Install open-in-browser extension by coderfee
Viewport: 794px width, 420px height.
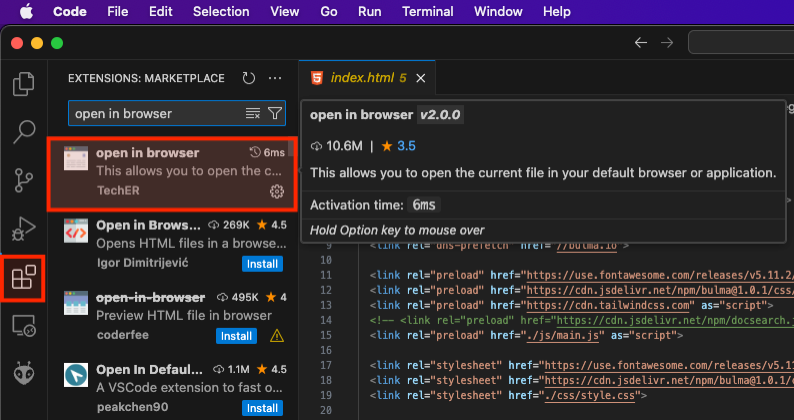coord(237,336)
